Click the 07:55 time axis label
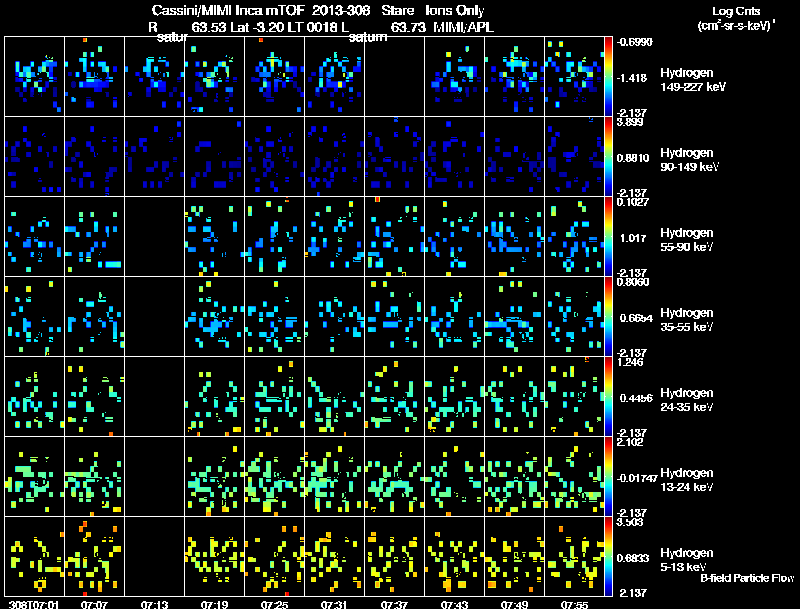 pos(574,604)
